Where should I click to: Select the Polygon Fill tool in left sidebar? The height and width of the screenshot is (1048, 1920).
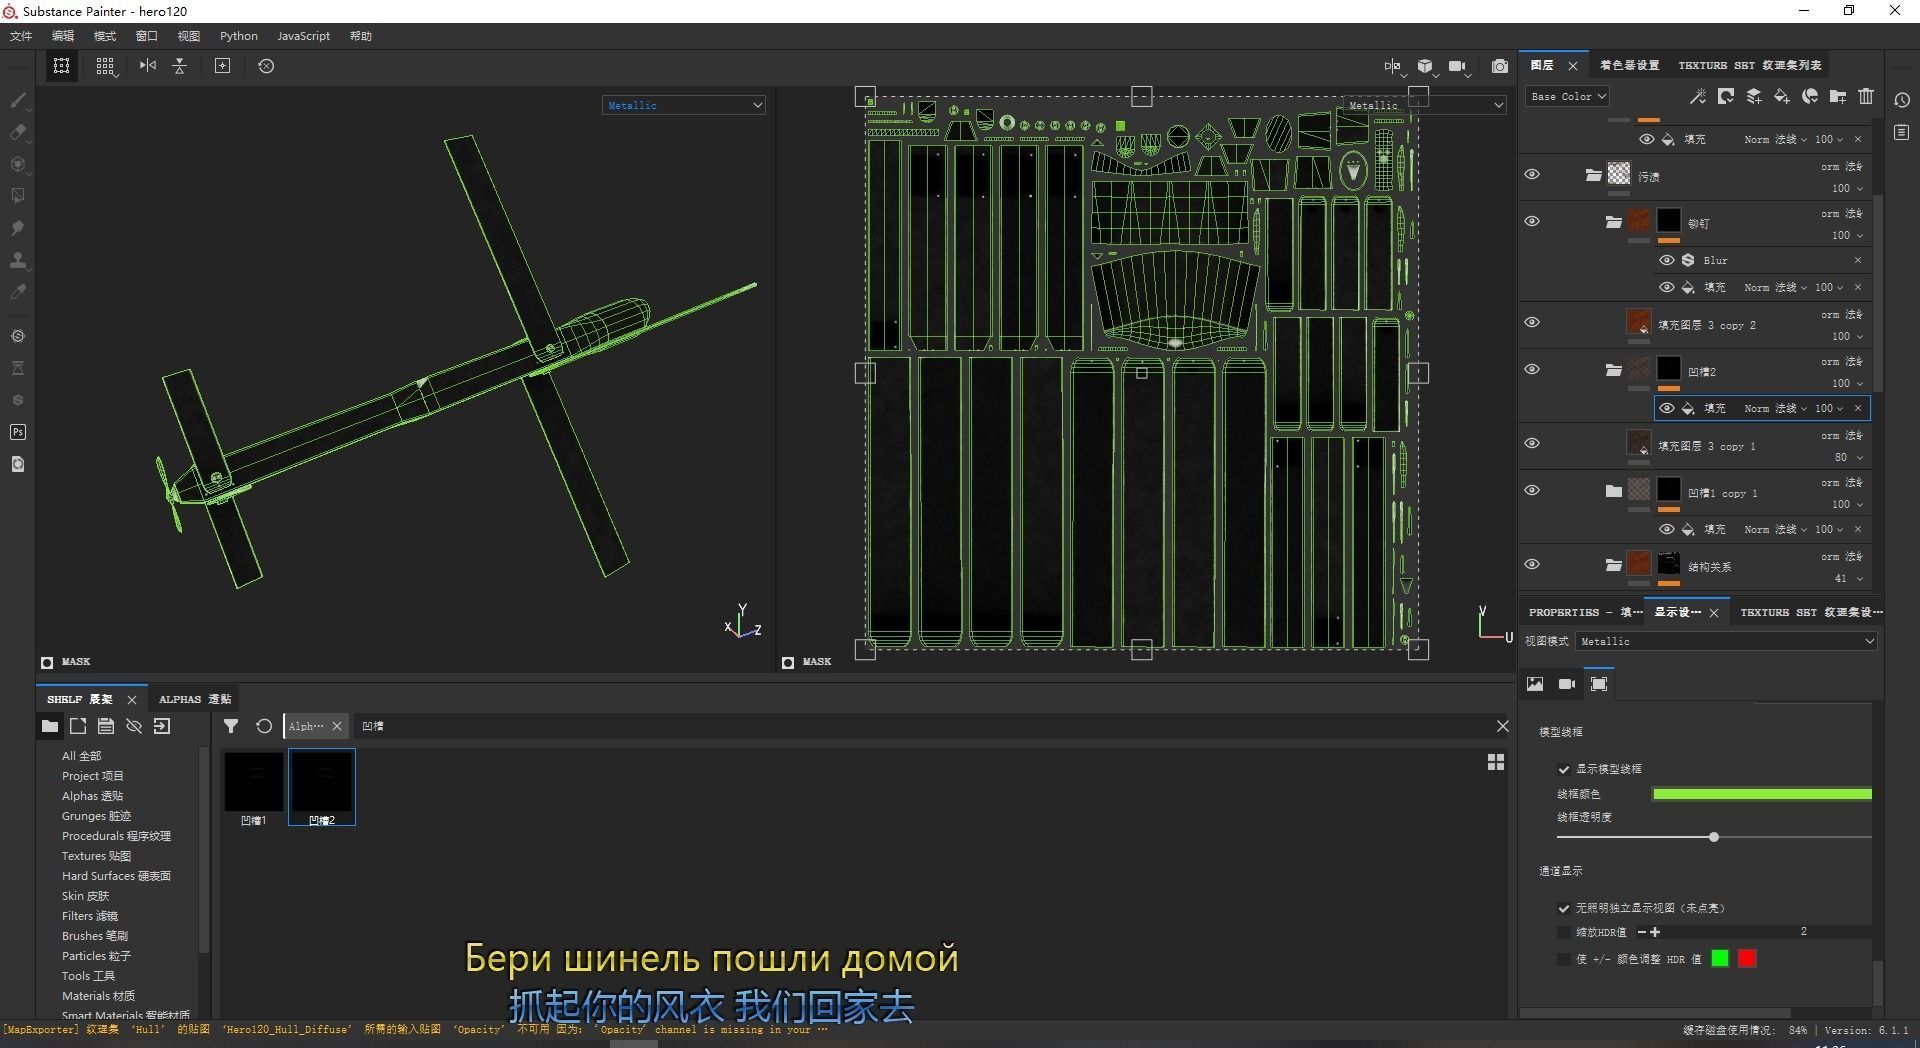click(x=18, y=196)
